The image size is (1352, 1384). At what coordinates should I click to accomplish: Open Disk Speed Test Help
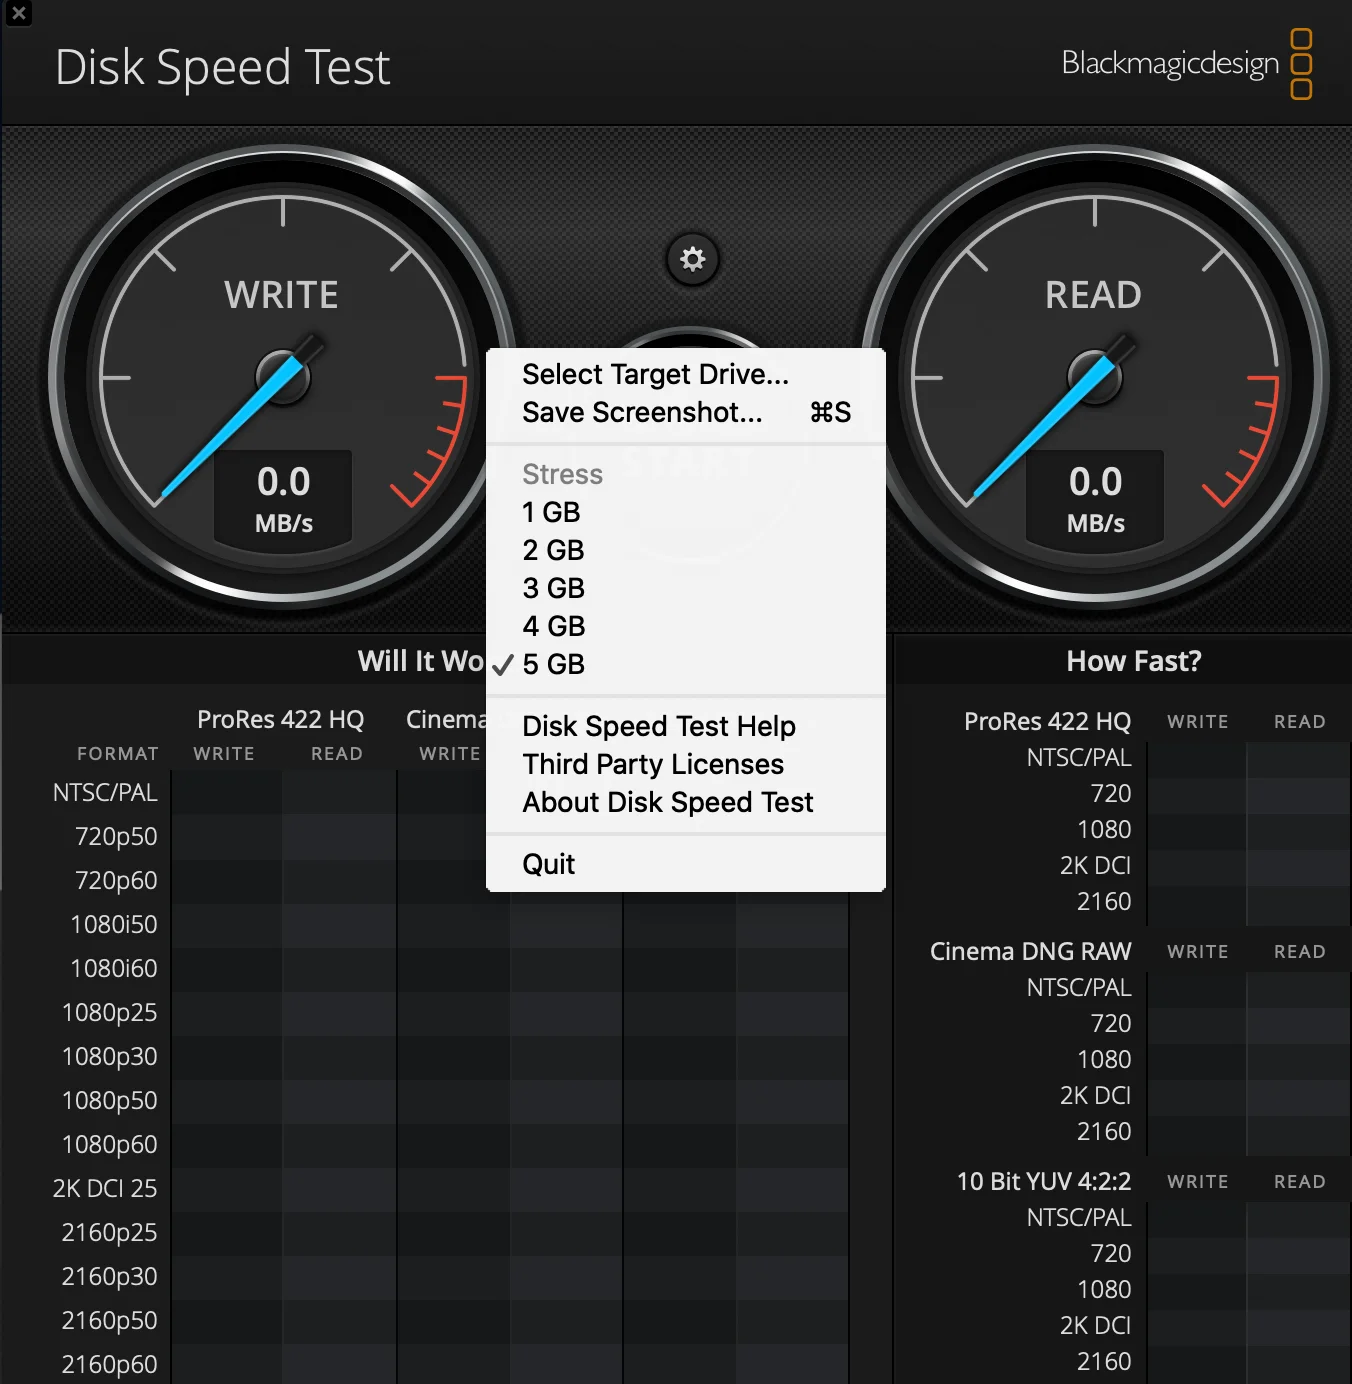click(658, 726)
